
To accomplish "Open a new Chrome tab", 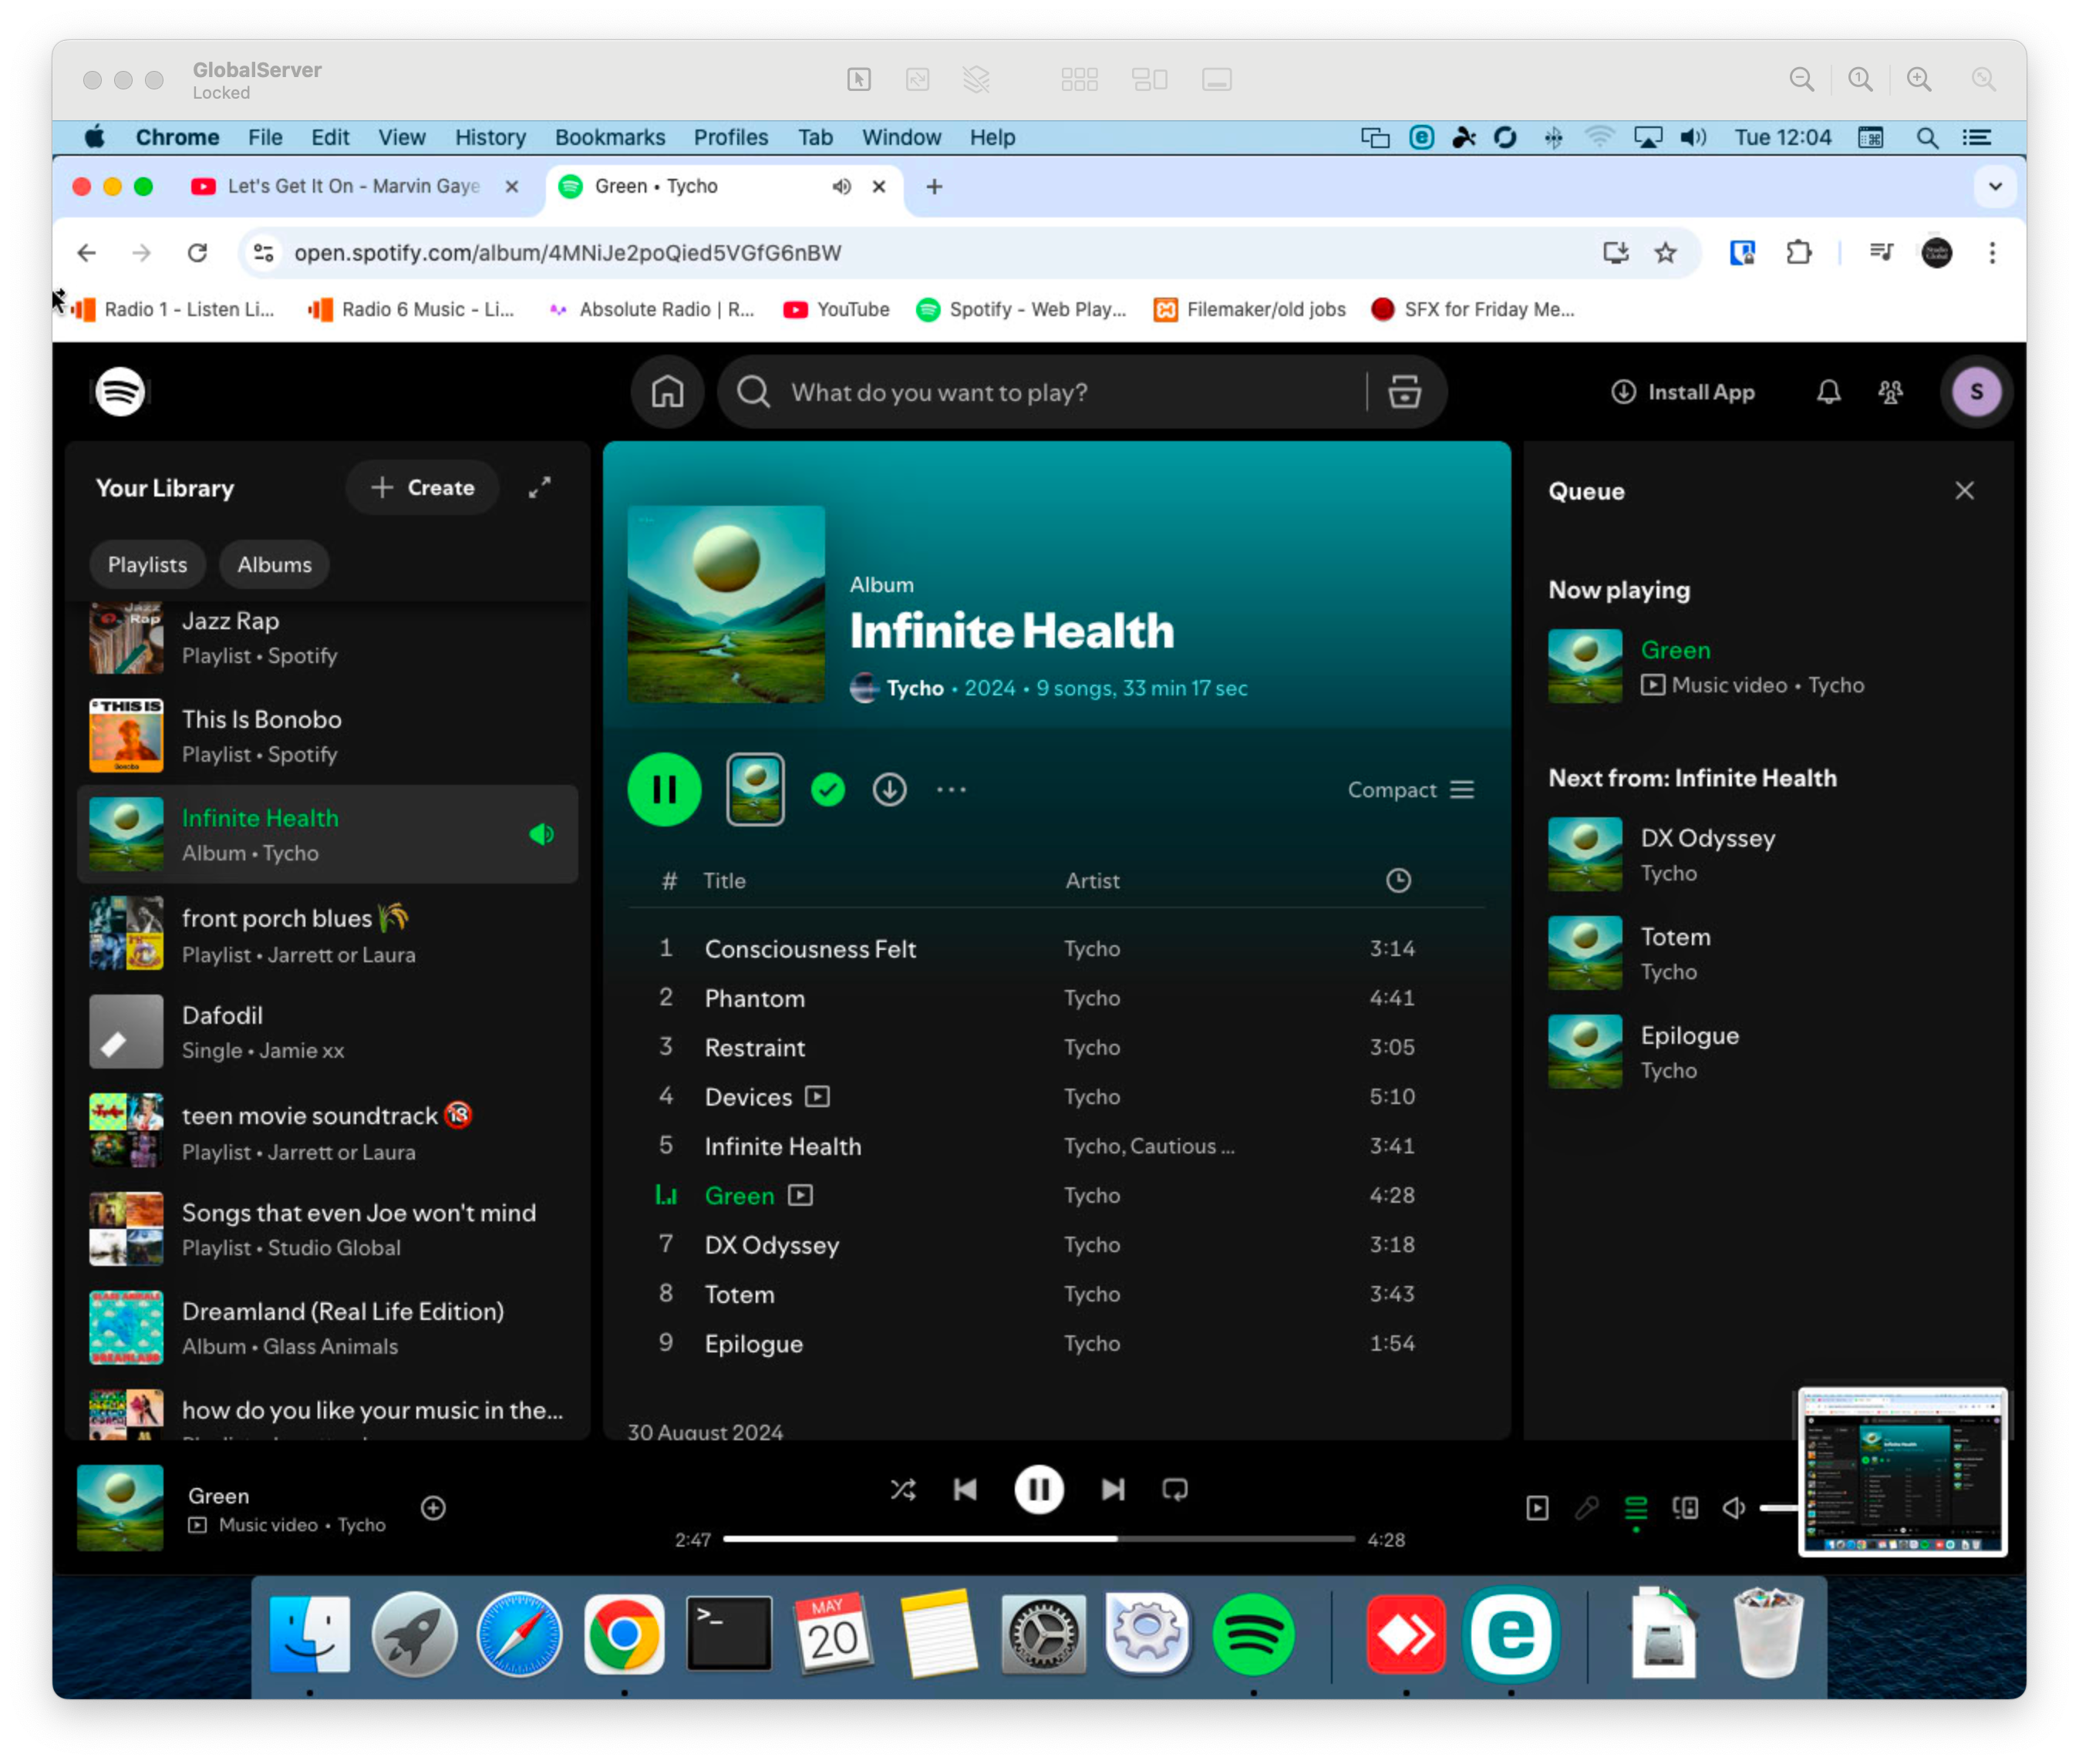I will coord(934,187).
